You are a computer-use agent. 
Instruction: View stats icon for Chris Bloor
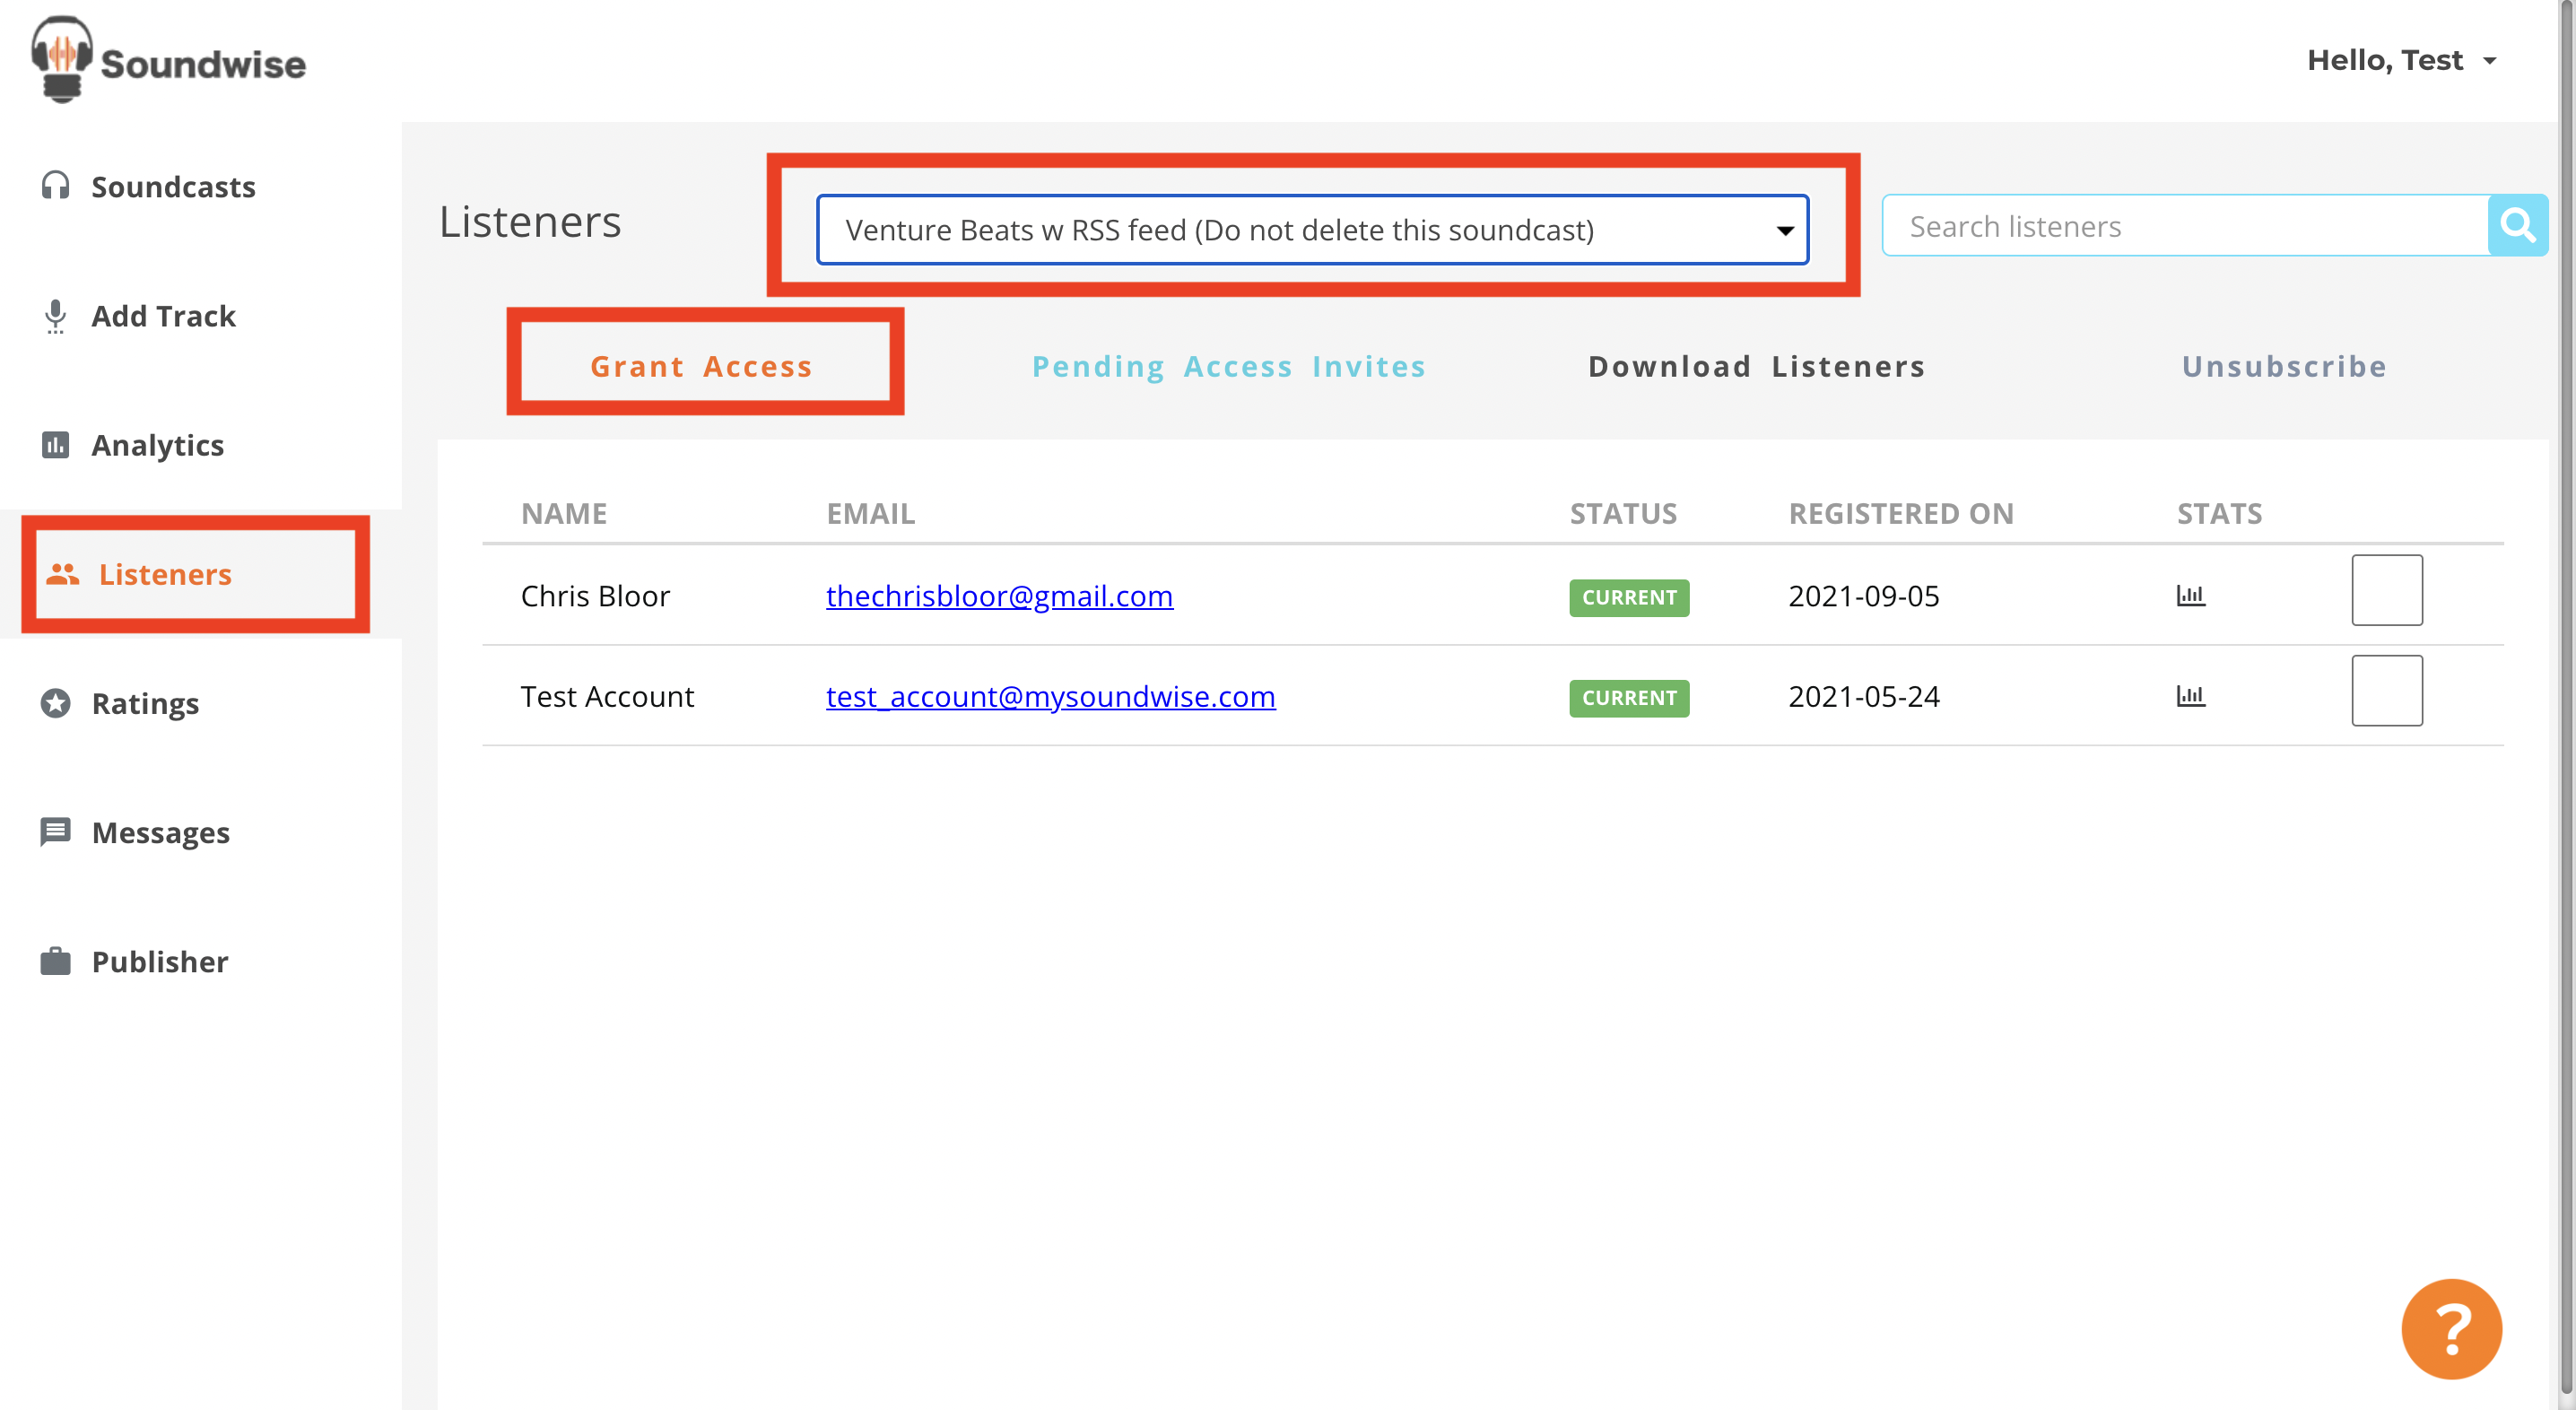[2190, 596]
